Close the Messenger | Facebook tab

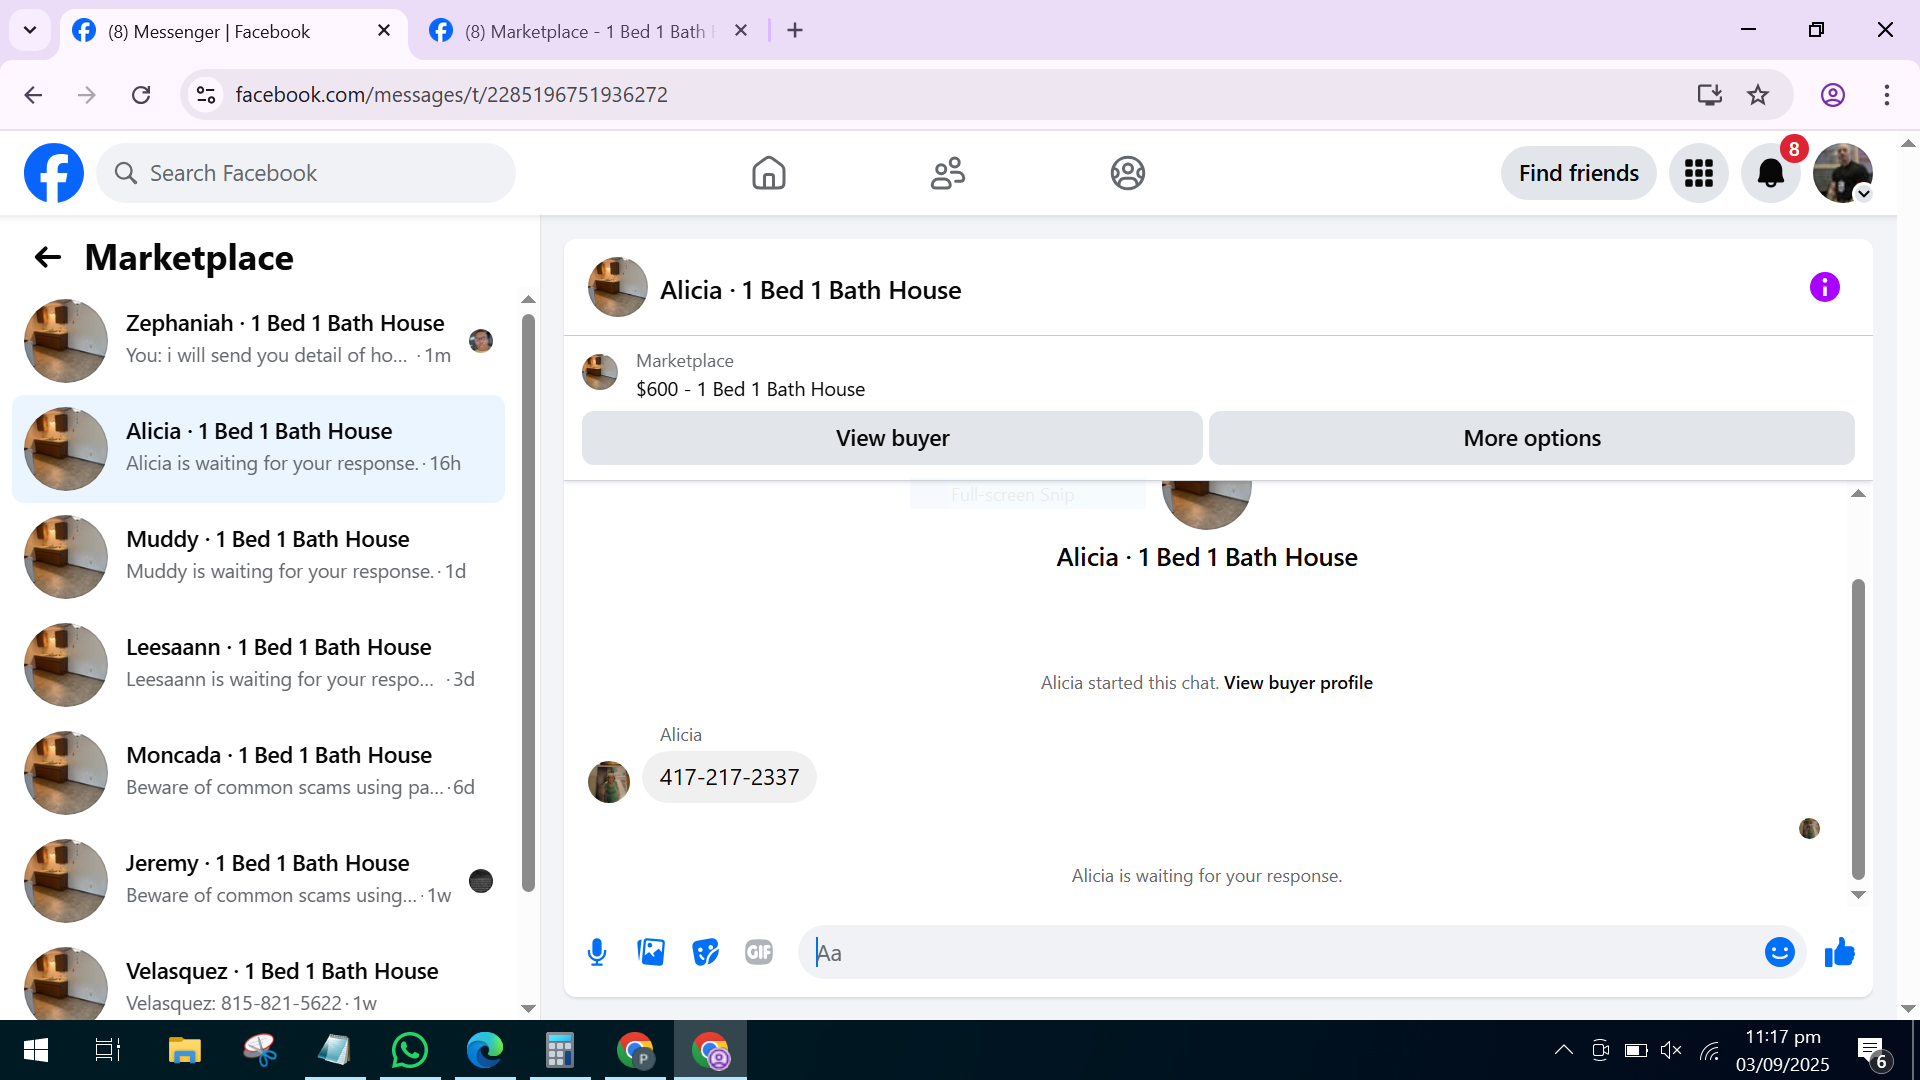pyautogui.click(x=384, y=31)
